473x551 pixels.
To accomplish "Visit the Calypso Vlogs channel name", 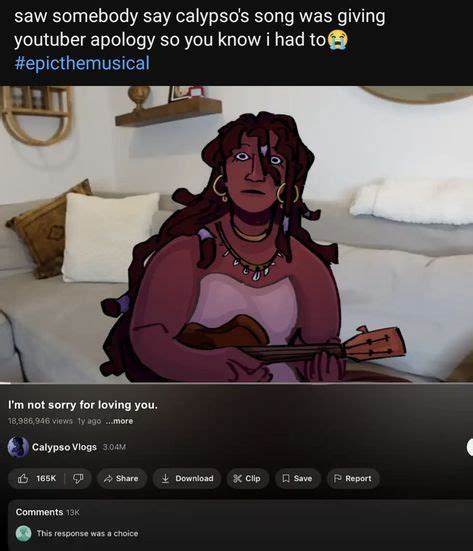I will [x=64, y=447].
